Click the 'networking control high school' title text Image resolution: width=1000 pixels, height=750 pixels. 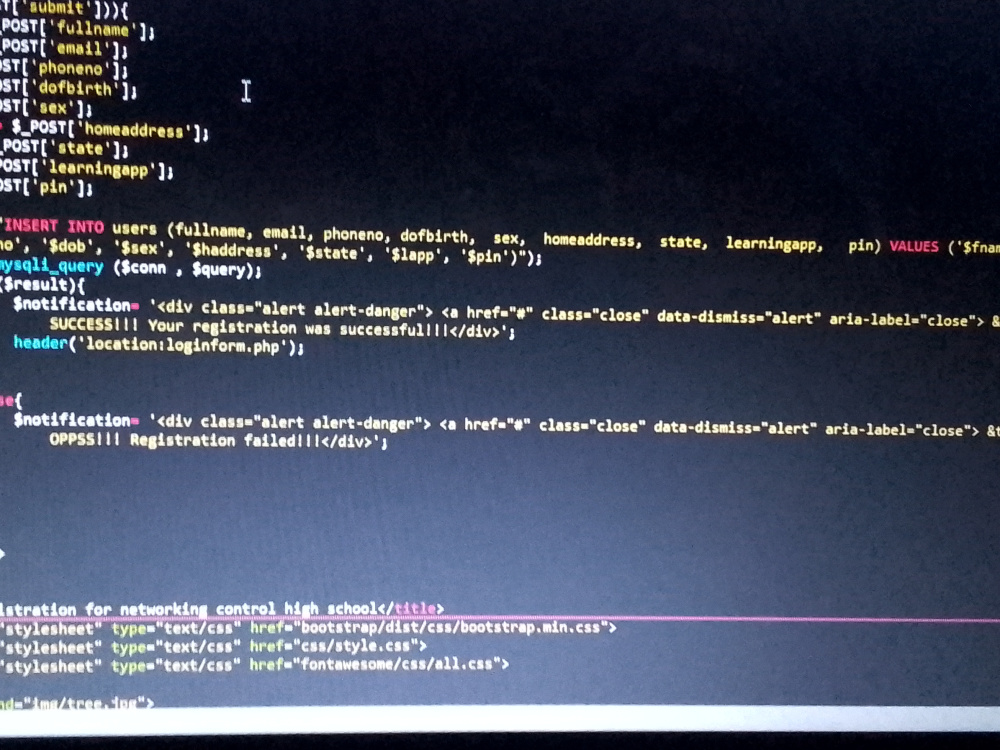pos(249,609)
